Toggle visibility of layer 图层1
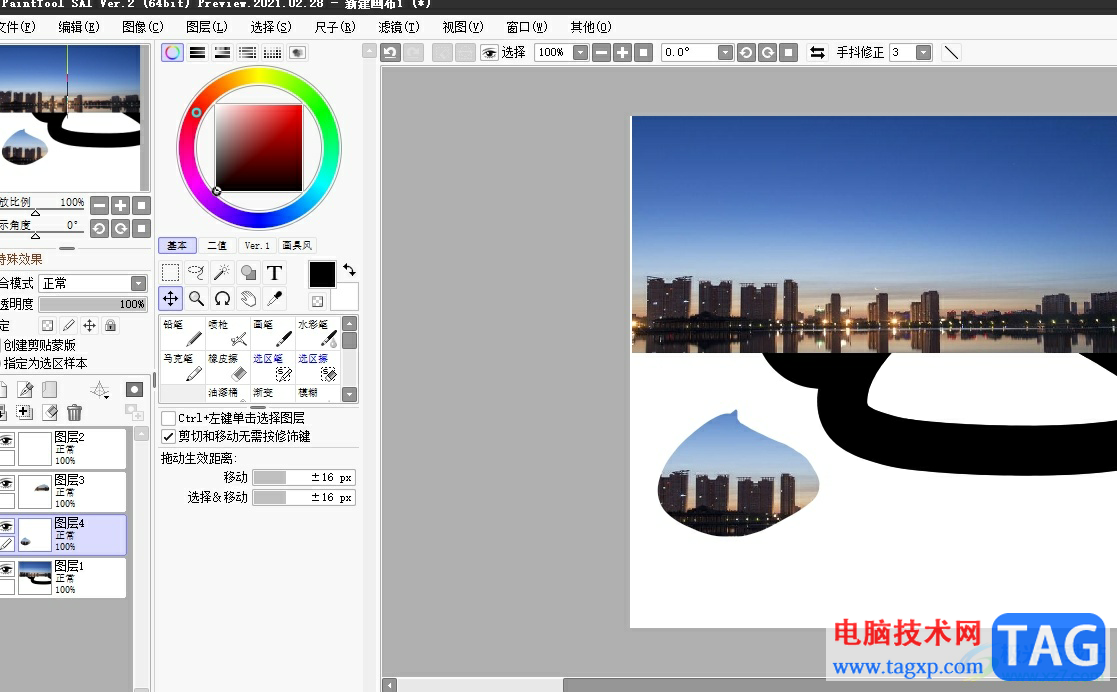 click(x=6, y=569)
